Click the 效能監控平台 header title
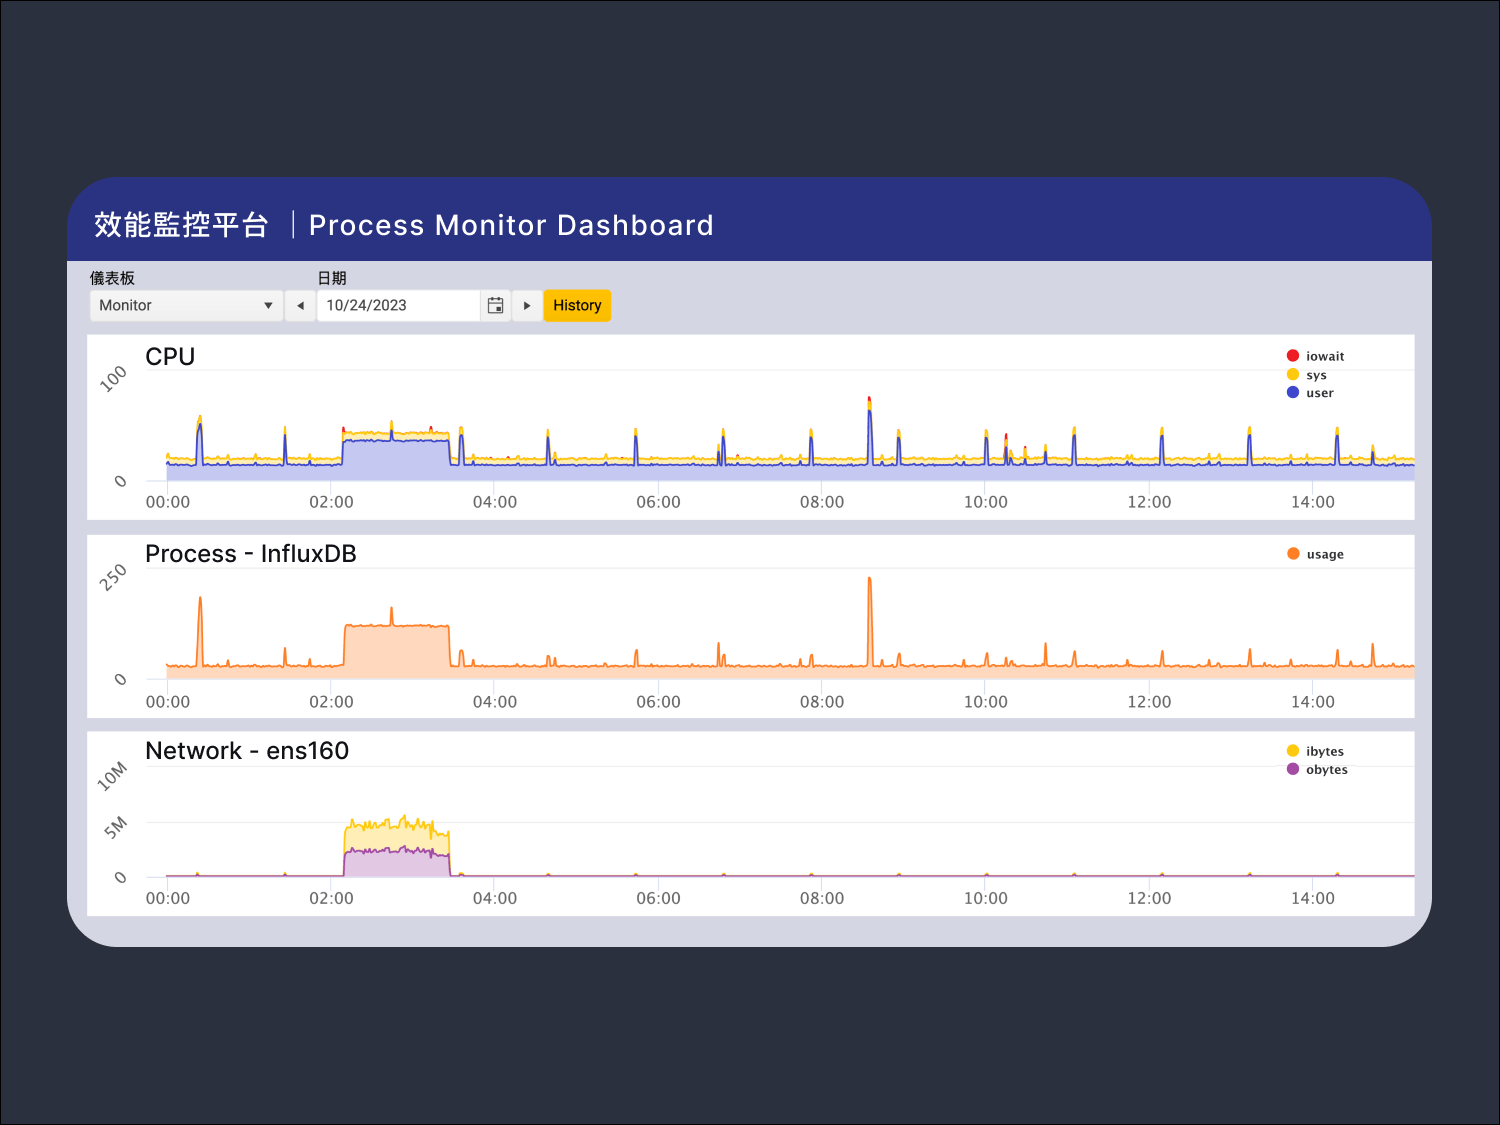1500x1125 pixels. pos(181,225)
